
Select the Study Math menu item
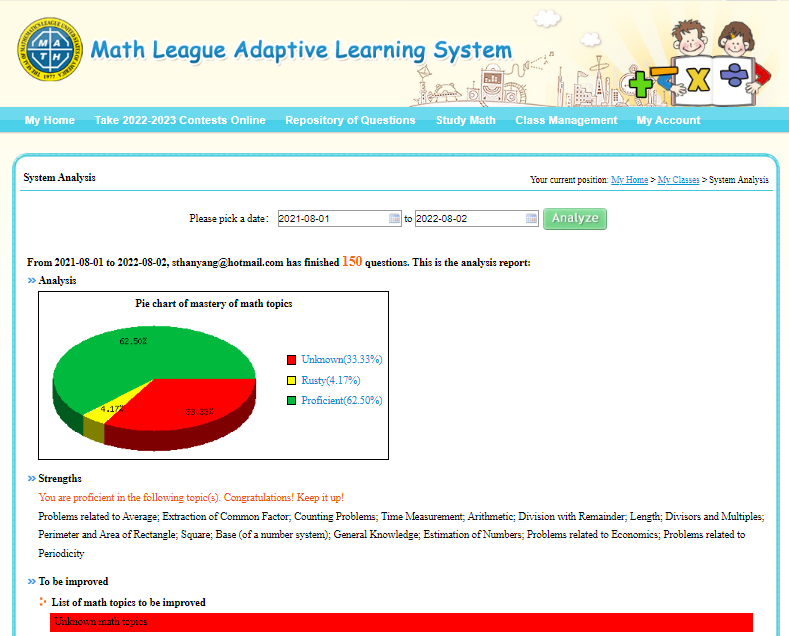tap(465, 120)
